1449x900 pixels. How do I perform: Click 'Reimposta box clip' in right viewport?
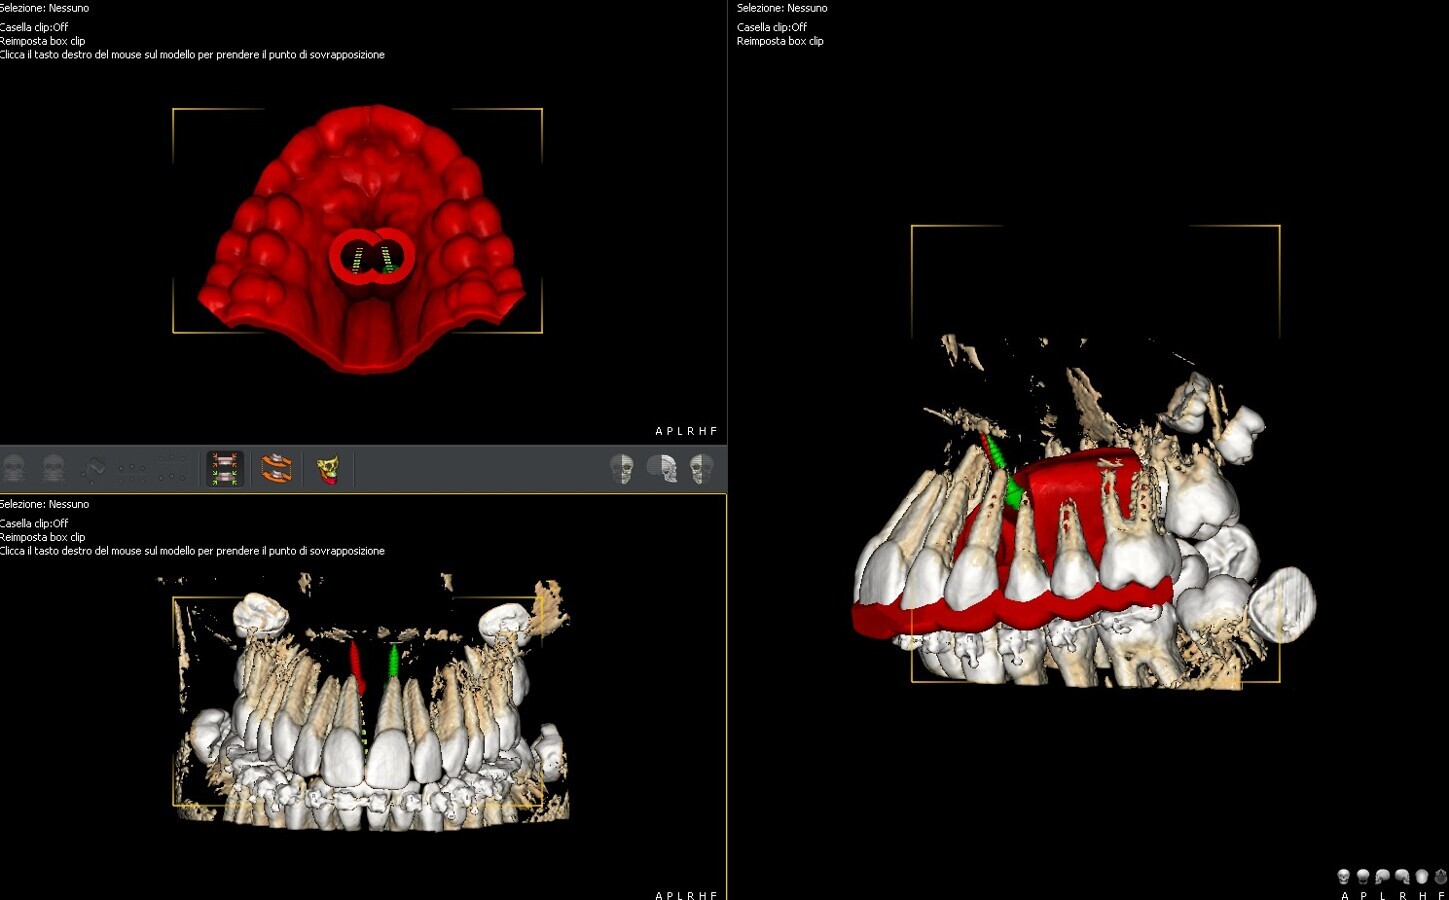(x=780, y=41)
